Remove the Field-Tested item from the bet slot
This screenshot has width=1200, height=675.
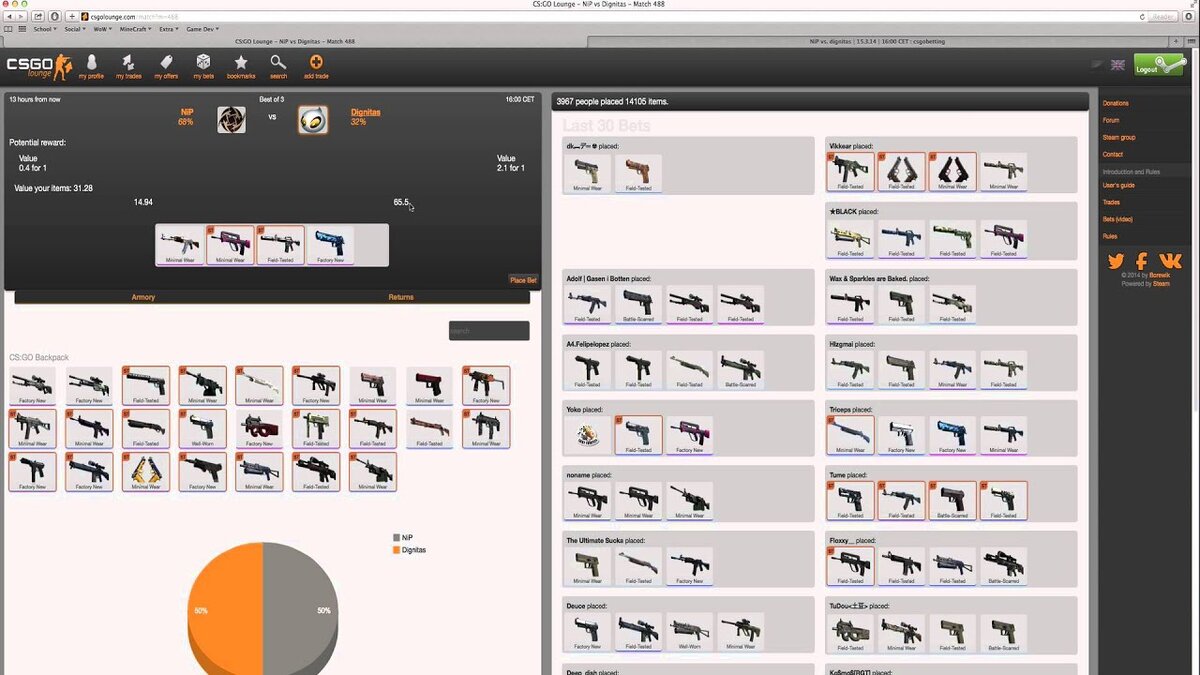click(x=282, y=245)
